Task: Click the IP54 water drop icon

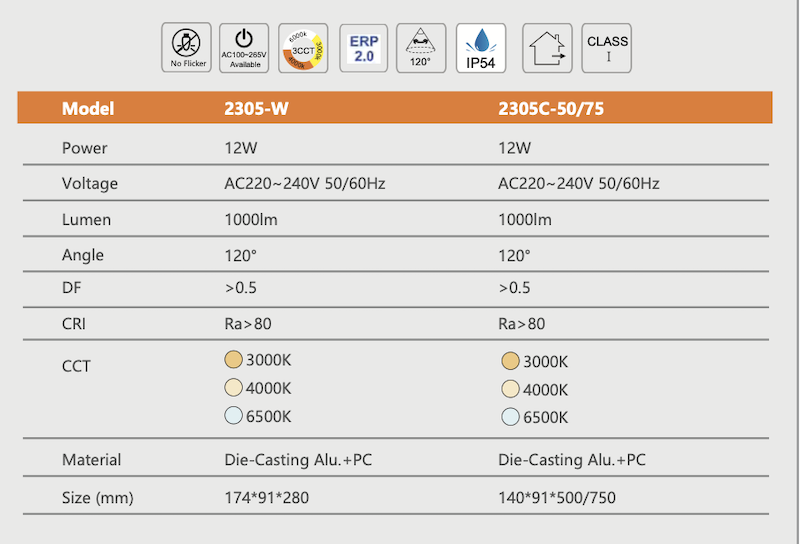Action: (481, 48)
